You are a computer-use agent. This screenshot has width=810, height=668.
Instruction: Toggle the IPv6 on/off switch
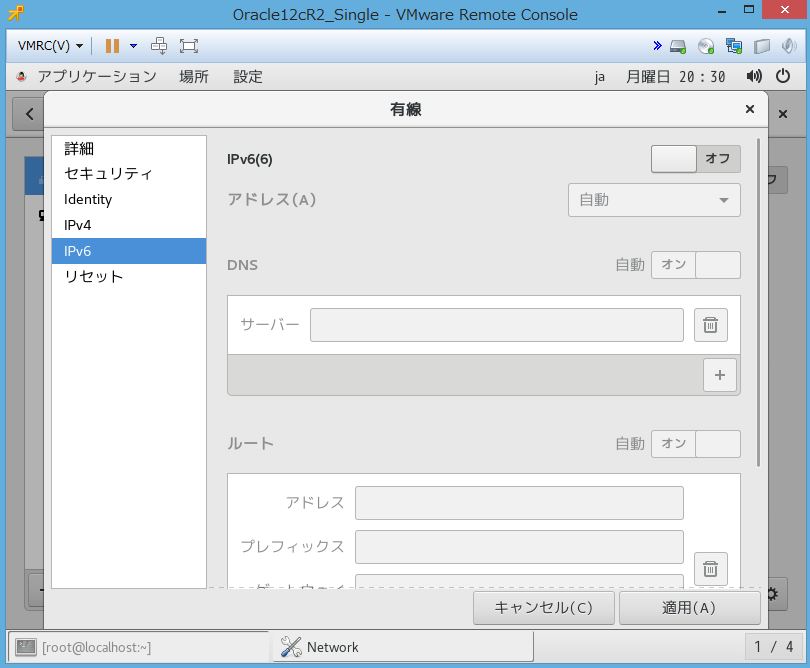click(x=695, y=159)
